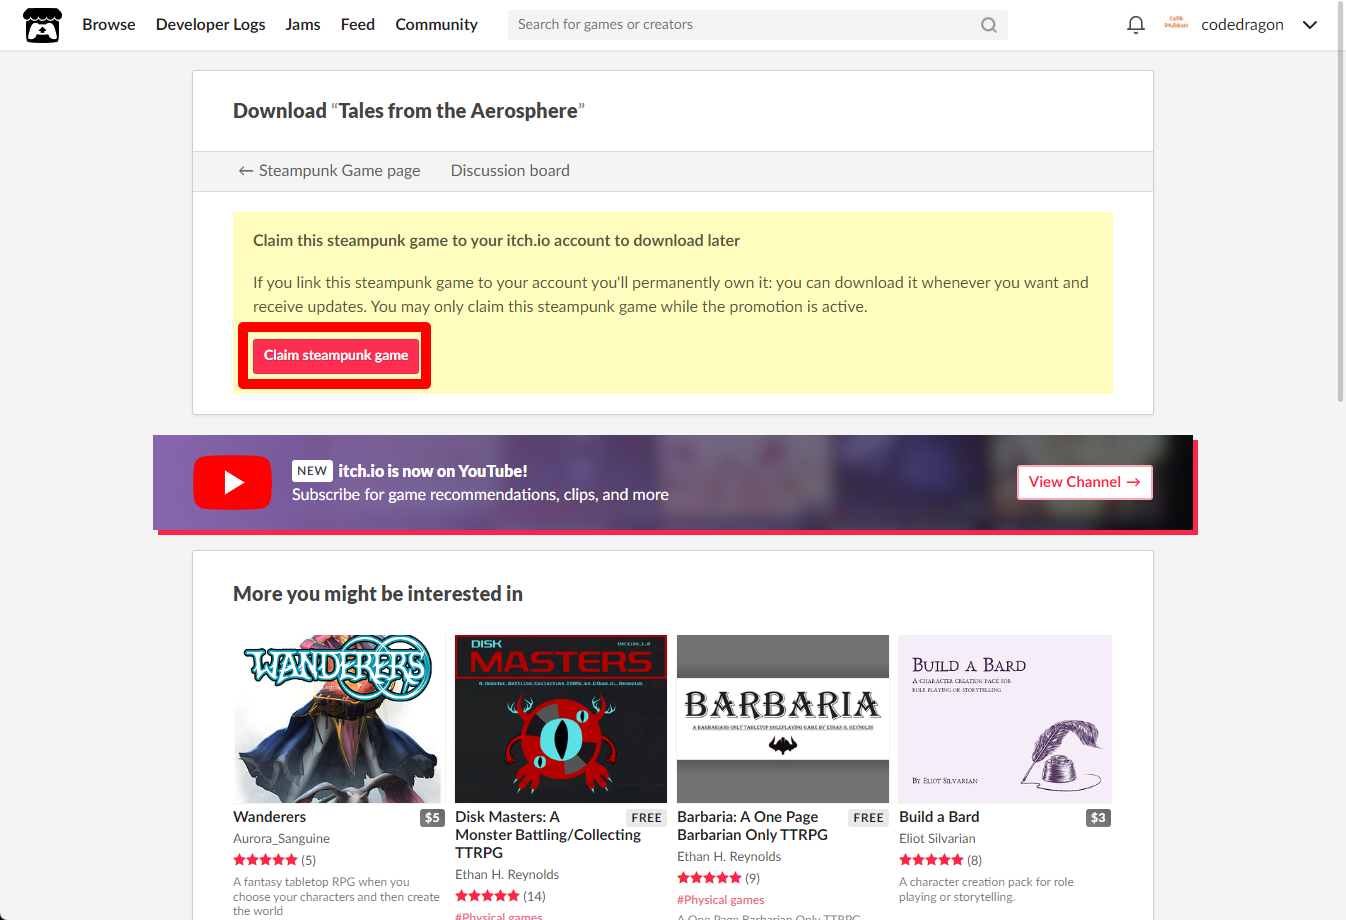This screenshot has width=1346, height=920.
Task: Visit Ethan H. Reynolds under Barbaria
Action: click(x=729, y=857)
